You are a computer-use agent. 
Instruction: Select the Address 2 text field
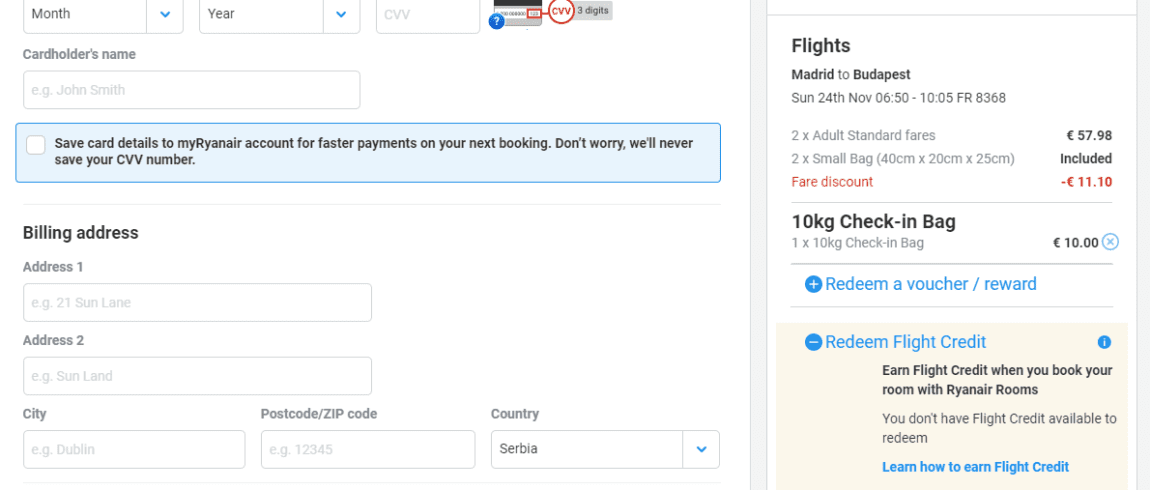197,376
